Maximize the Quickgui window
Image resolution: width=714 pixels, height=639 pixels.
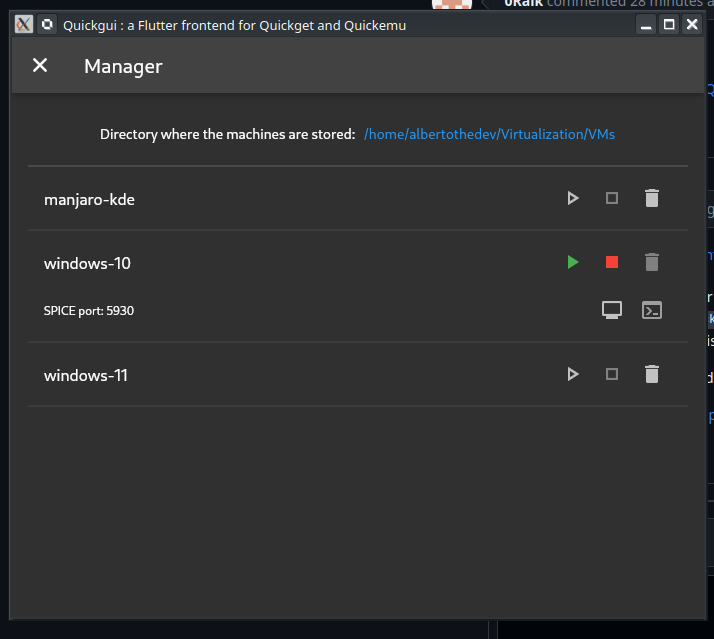[x=669, y=25]
